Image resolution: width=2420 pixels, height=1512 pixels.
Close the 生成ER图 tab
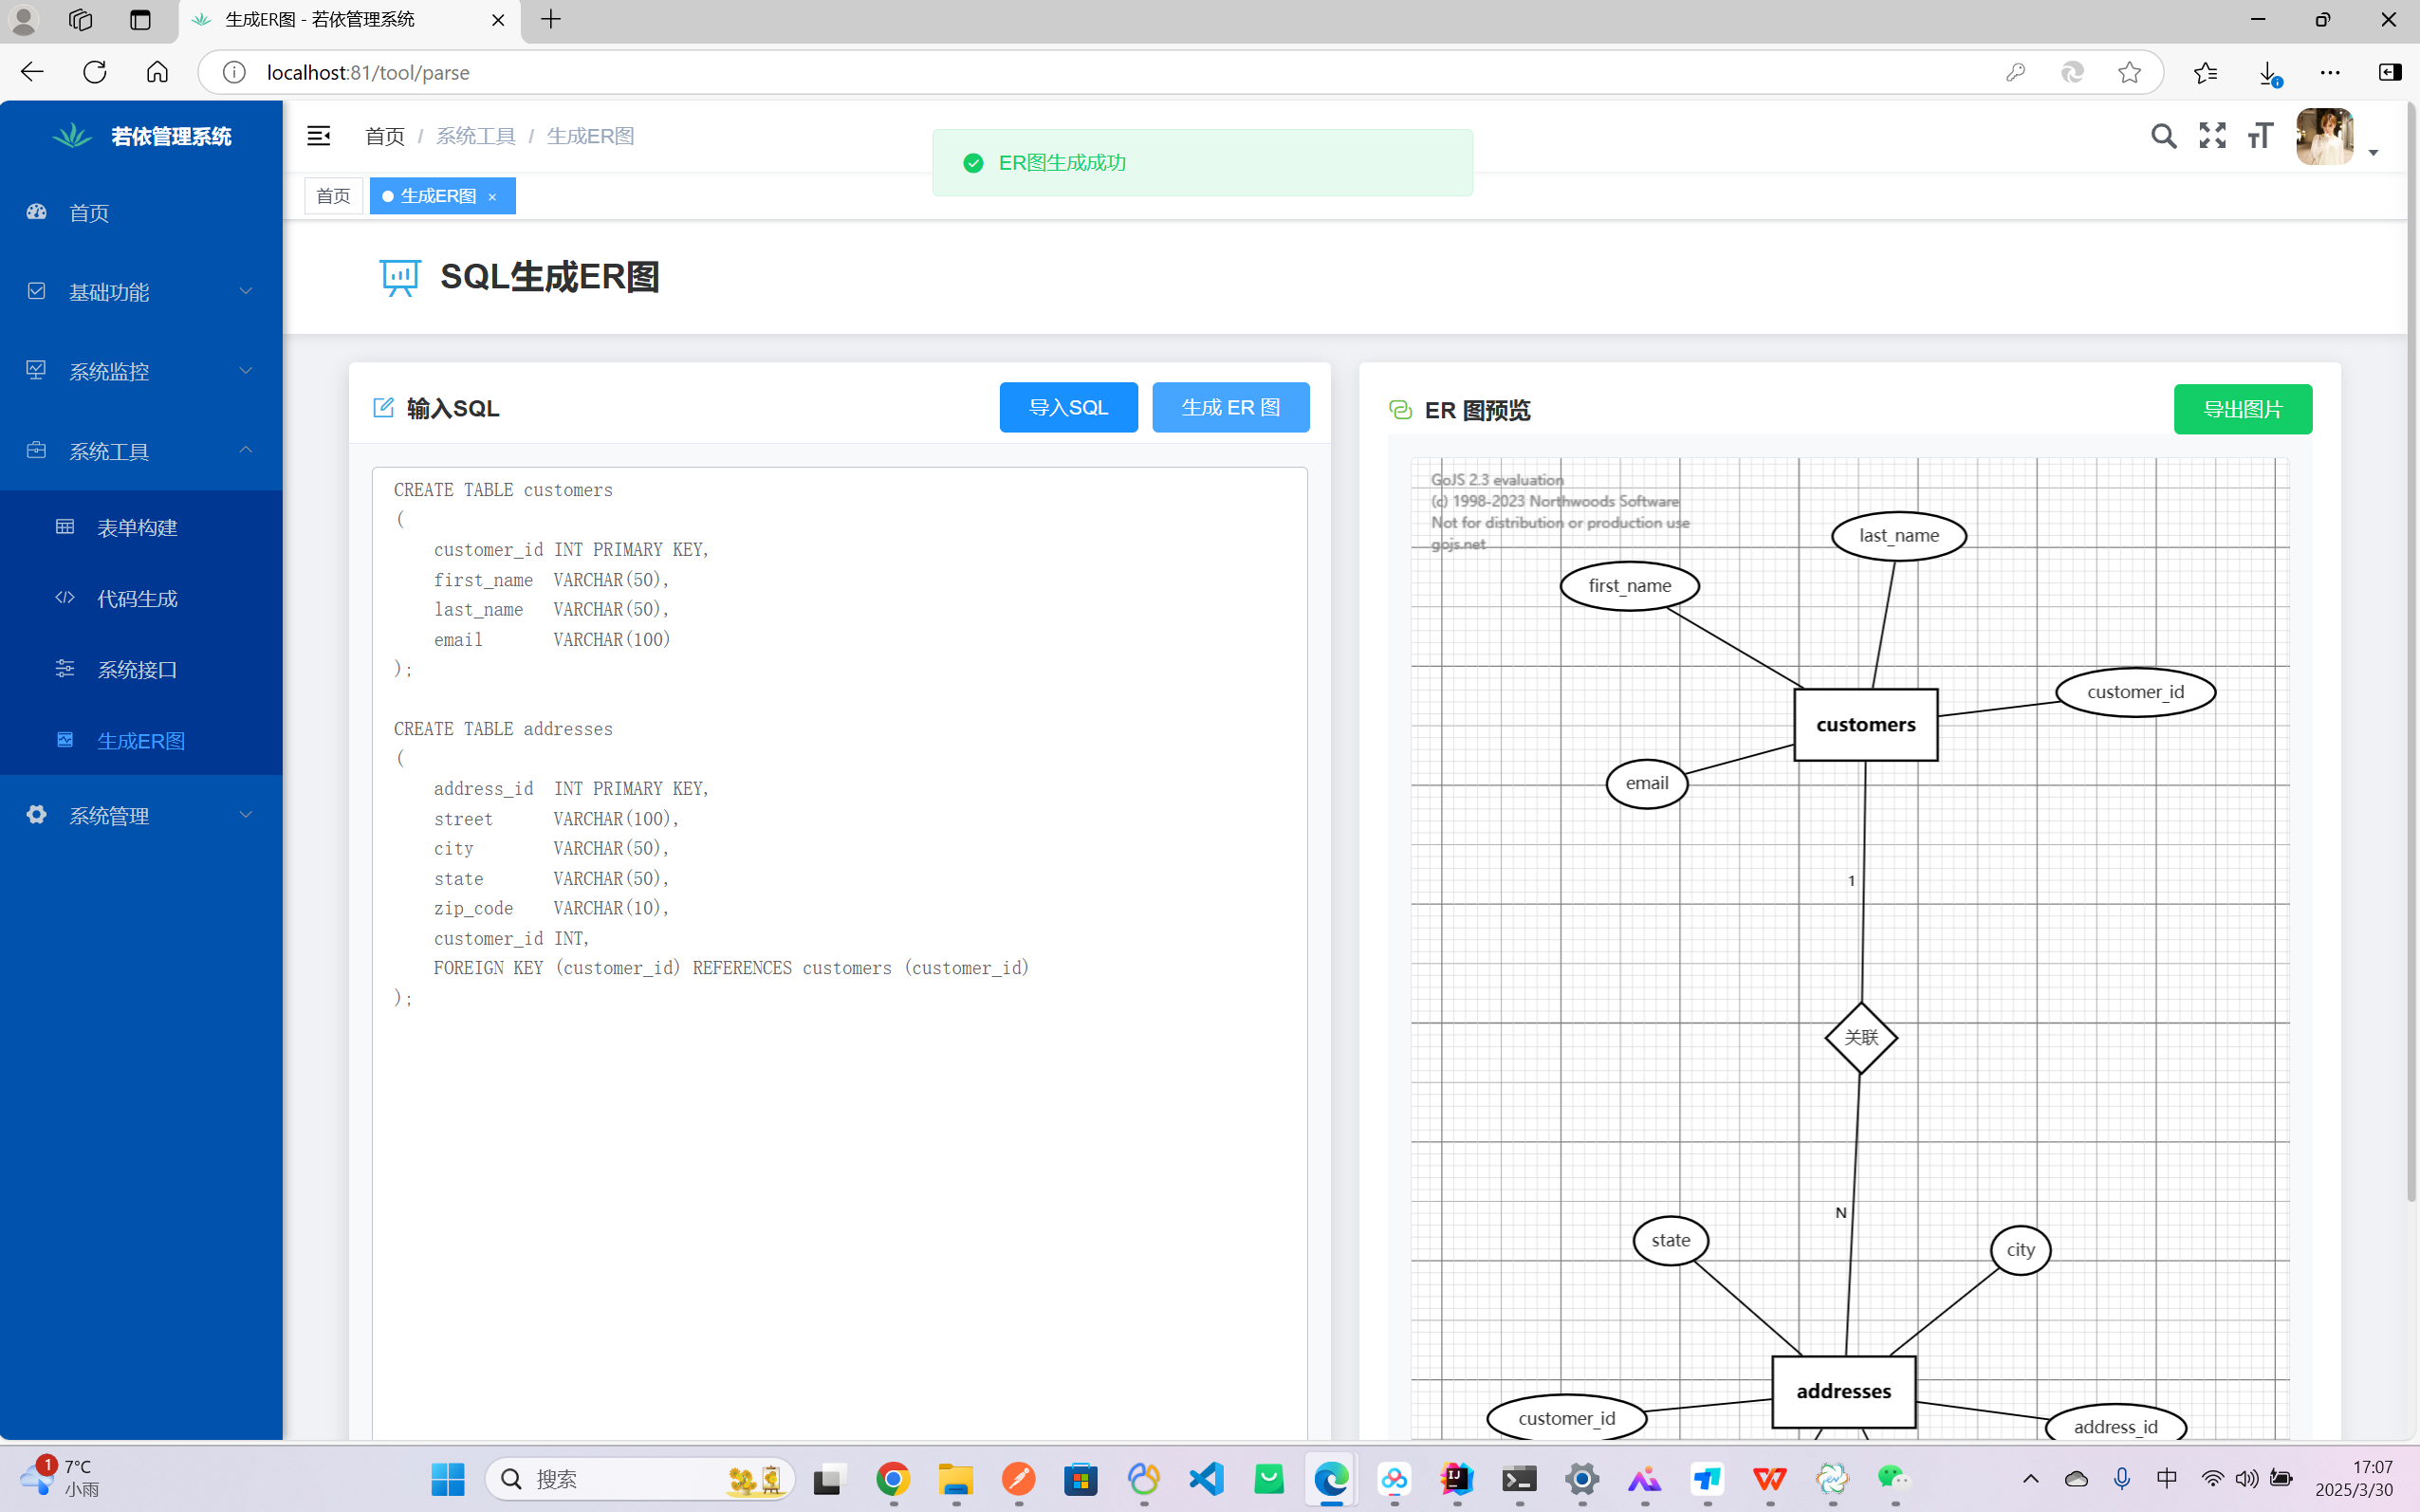[492, 197]
